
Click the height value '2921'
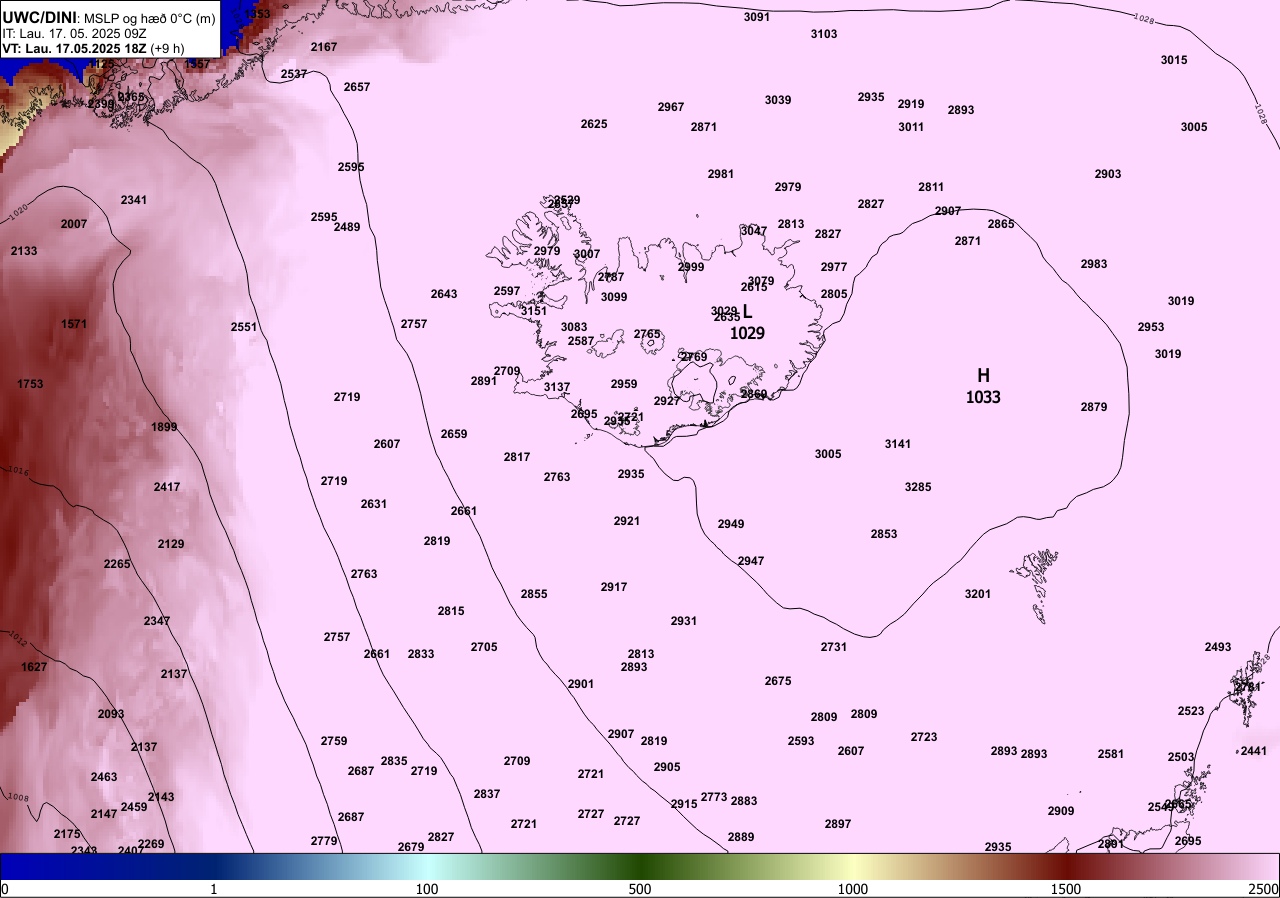coord(627,521)
